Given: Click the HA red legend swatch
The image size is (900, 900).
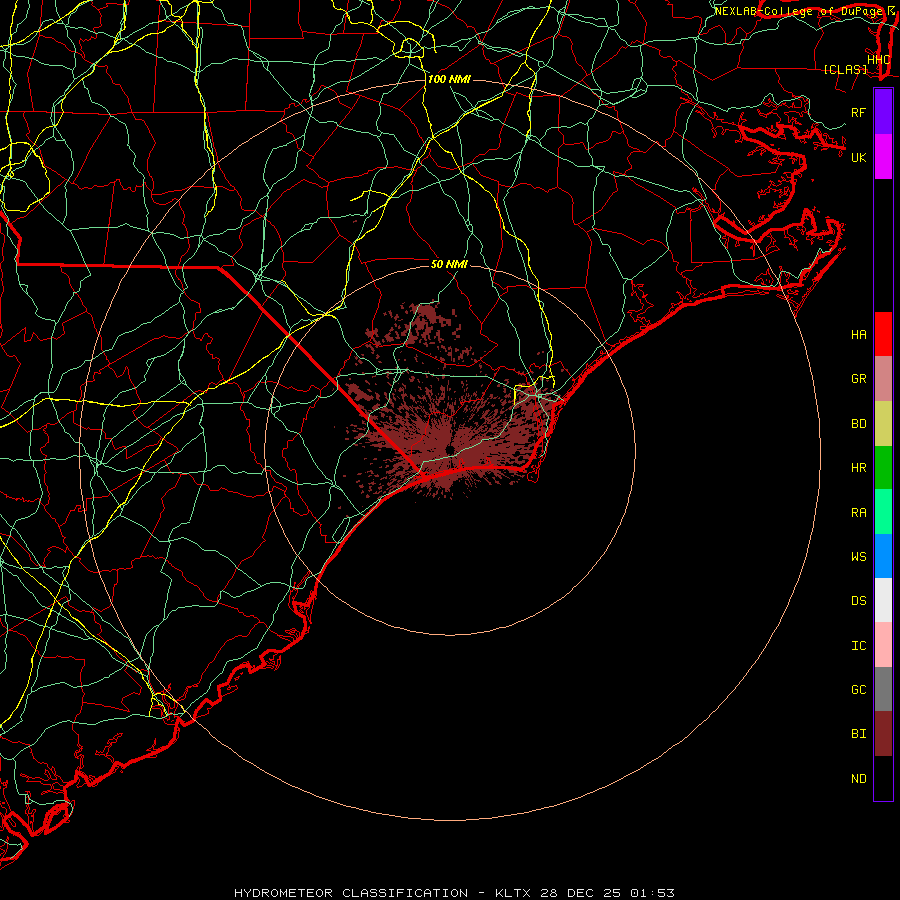Looking at the screenshot, I should point(883,334).
